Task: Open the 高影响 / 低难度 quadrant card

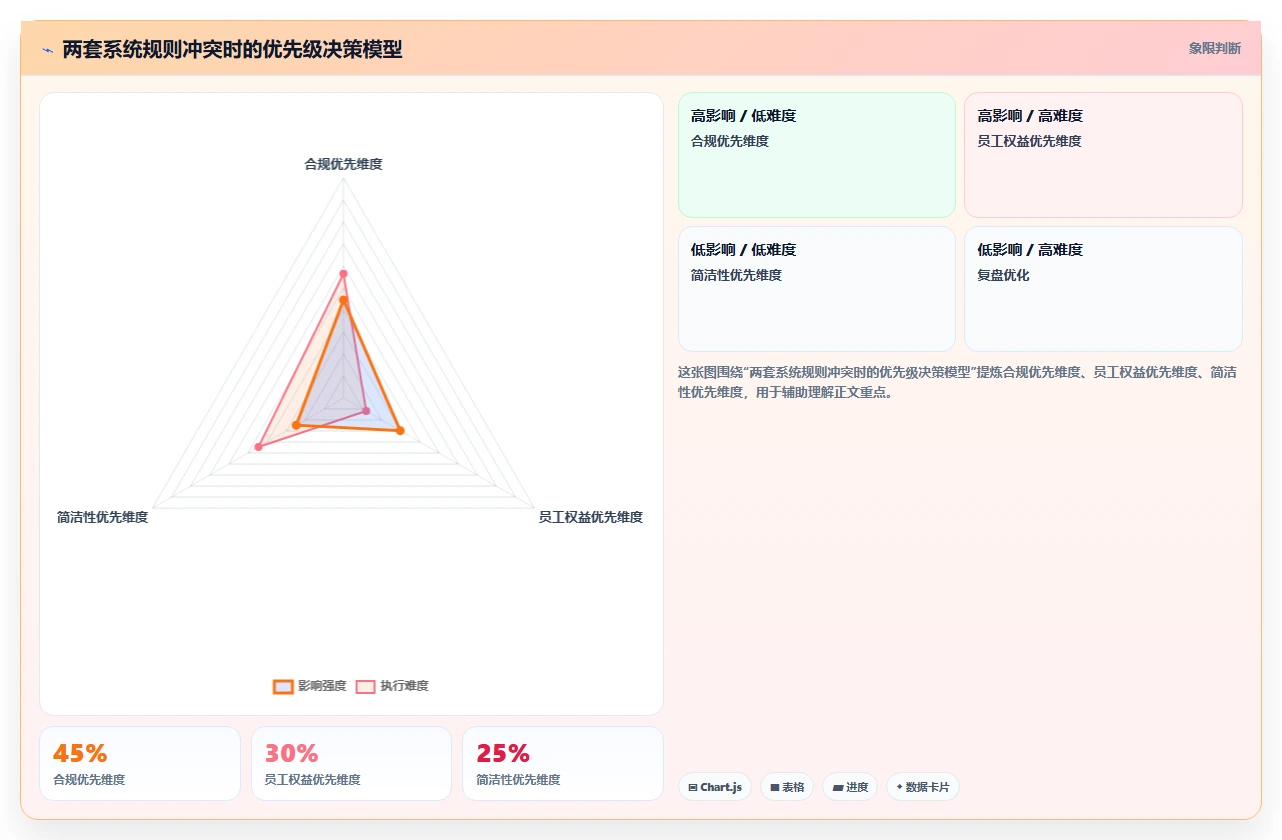Action: point(817,155)
